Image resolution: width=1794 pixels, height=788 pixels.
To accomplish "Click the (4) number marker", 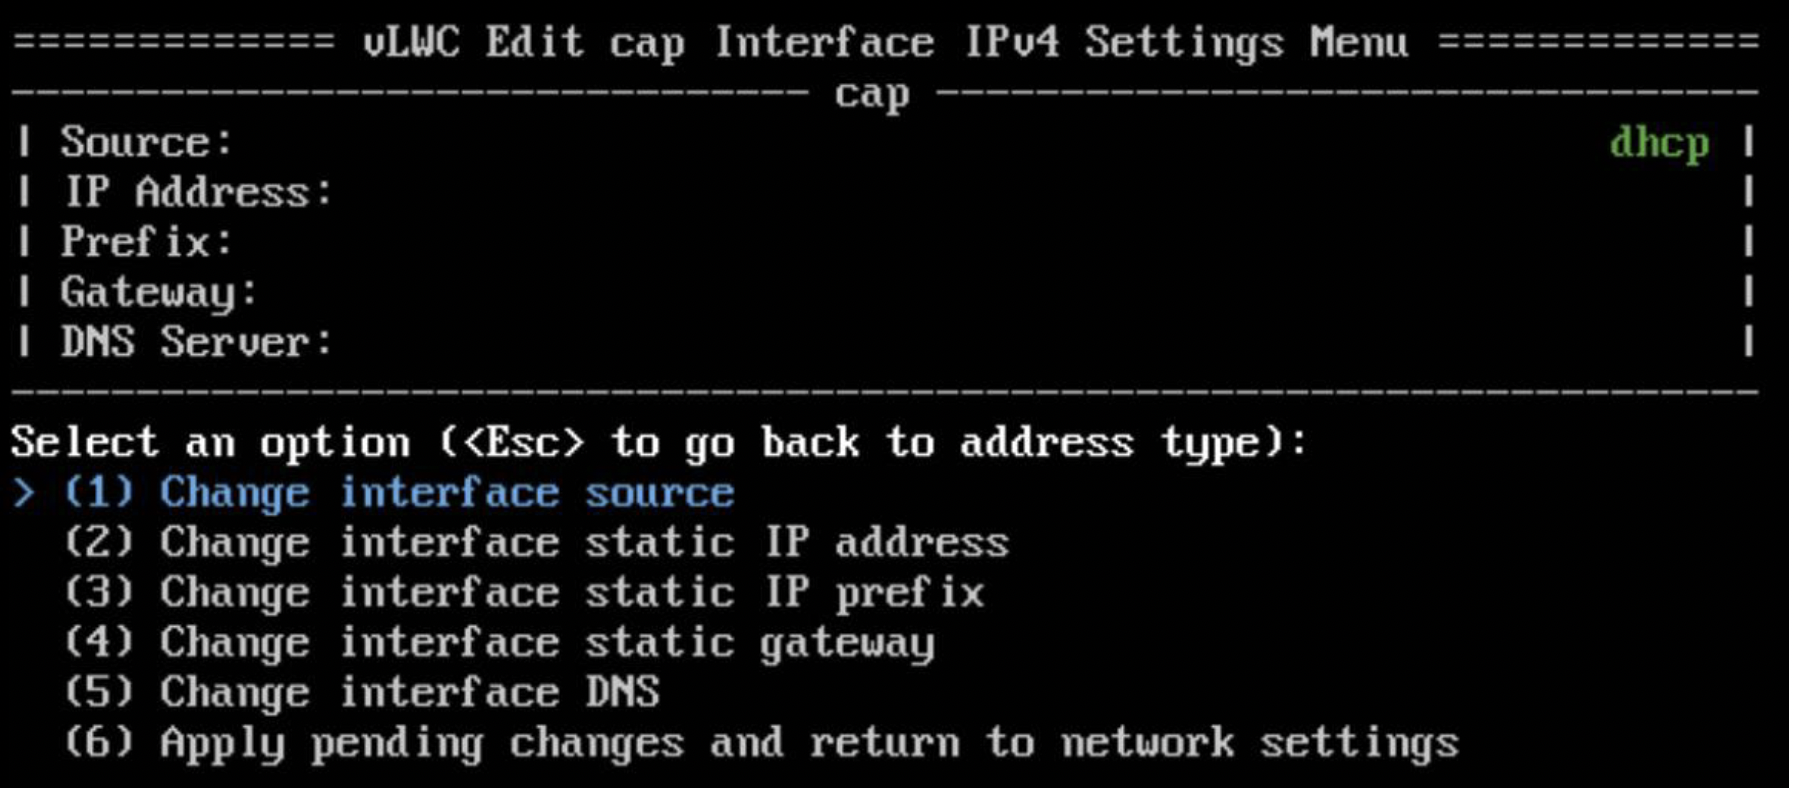I will [x=98, y=642].
